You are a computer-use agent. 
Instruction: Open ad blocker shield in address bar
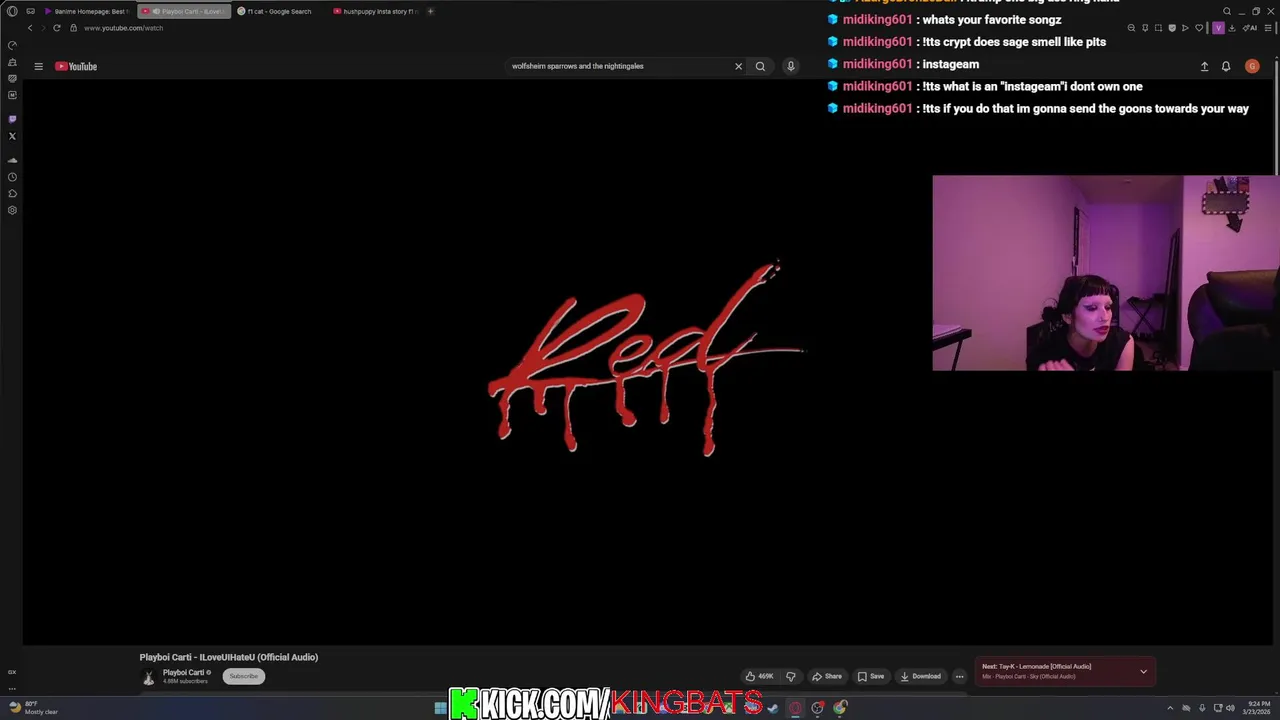pyautogui.click(x=1172, y=28)
